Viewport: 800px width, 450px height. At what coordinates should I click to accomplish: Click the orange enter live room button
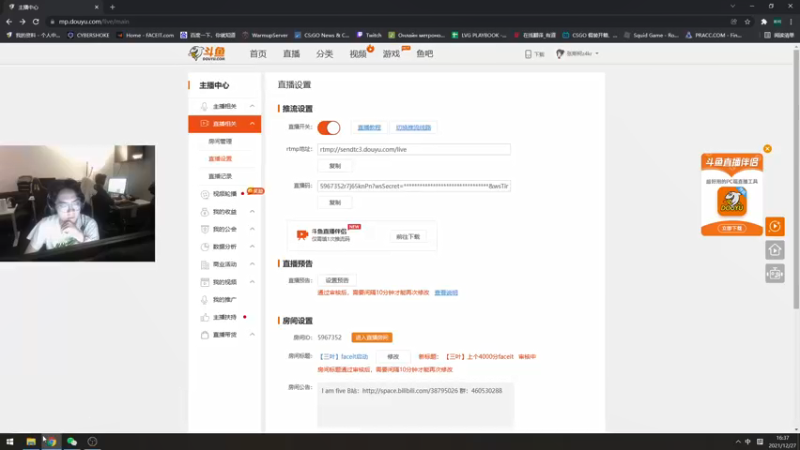pyautogui.click(x=372, y=338)
